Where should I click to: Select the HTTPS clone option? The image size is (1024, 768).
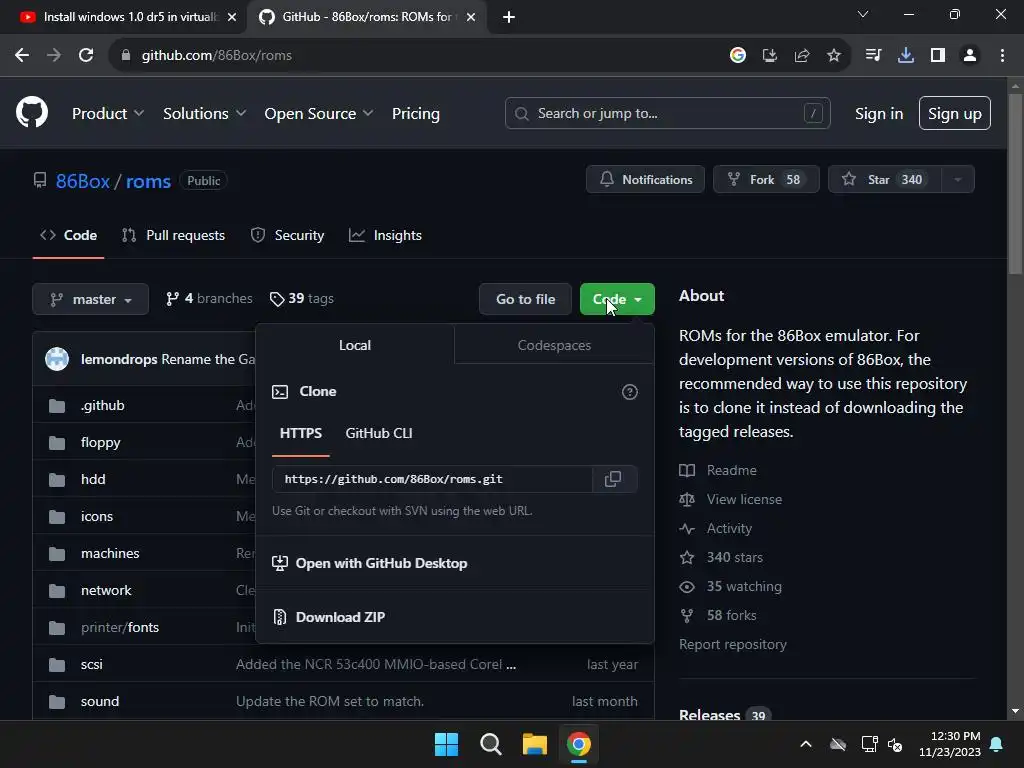pyautogui.click(x=300, y=433)
